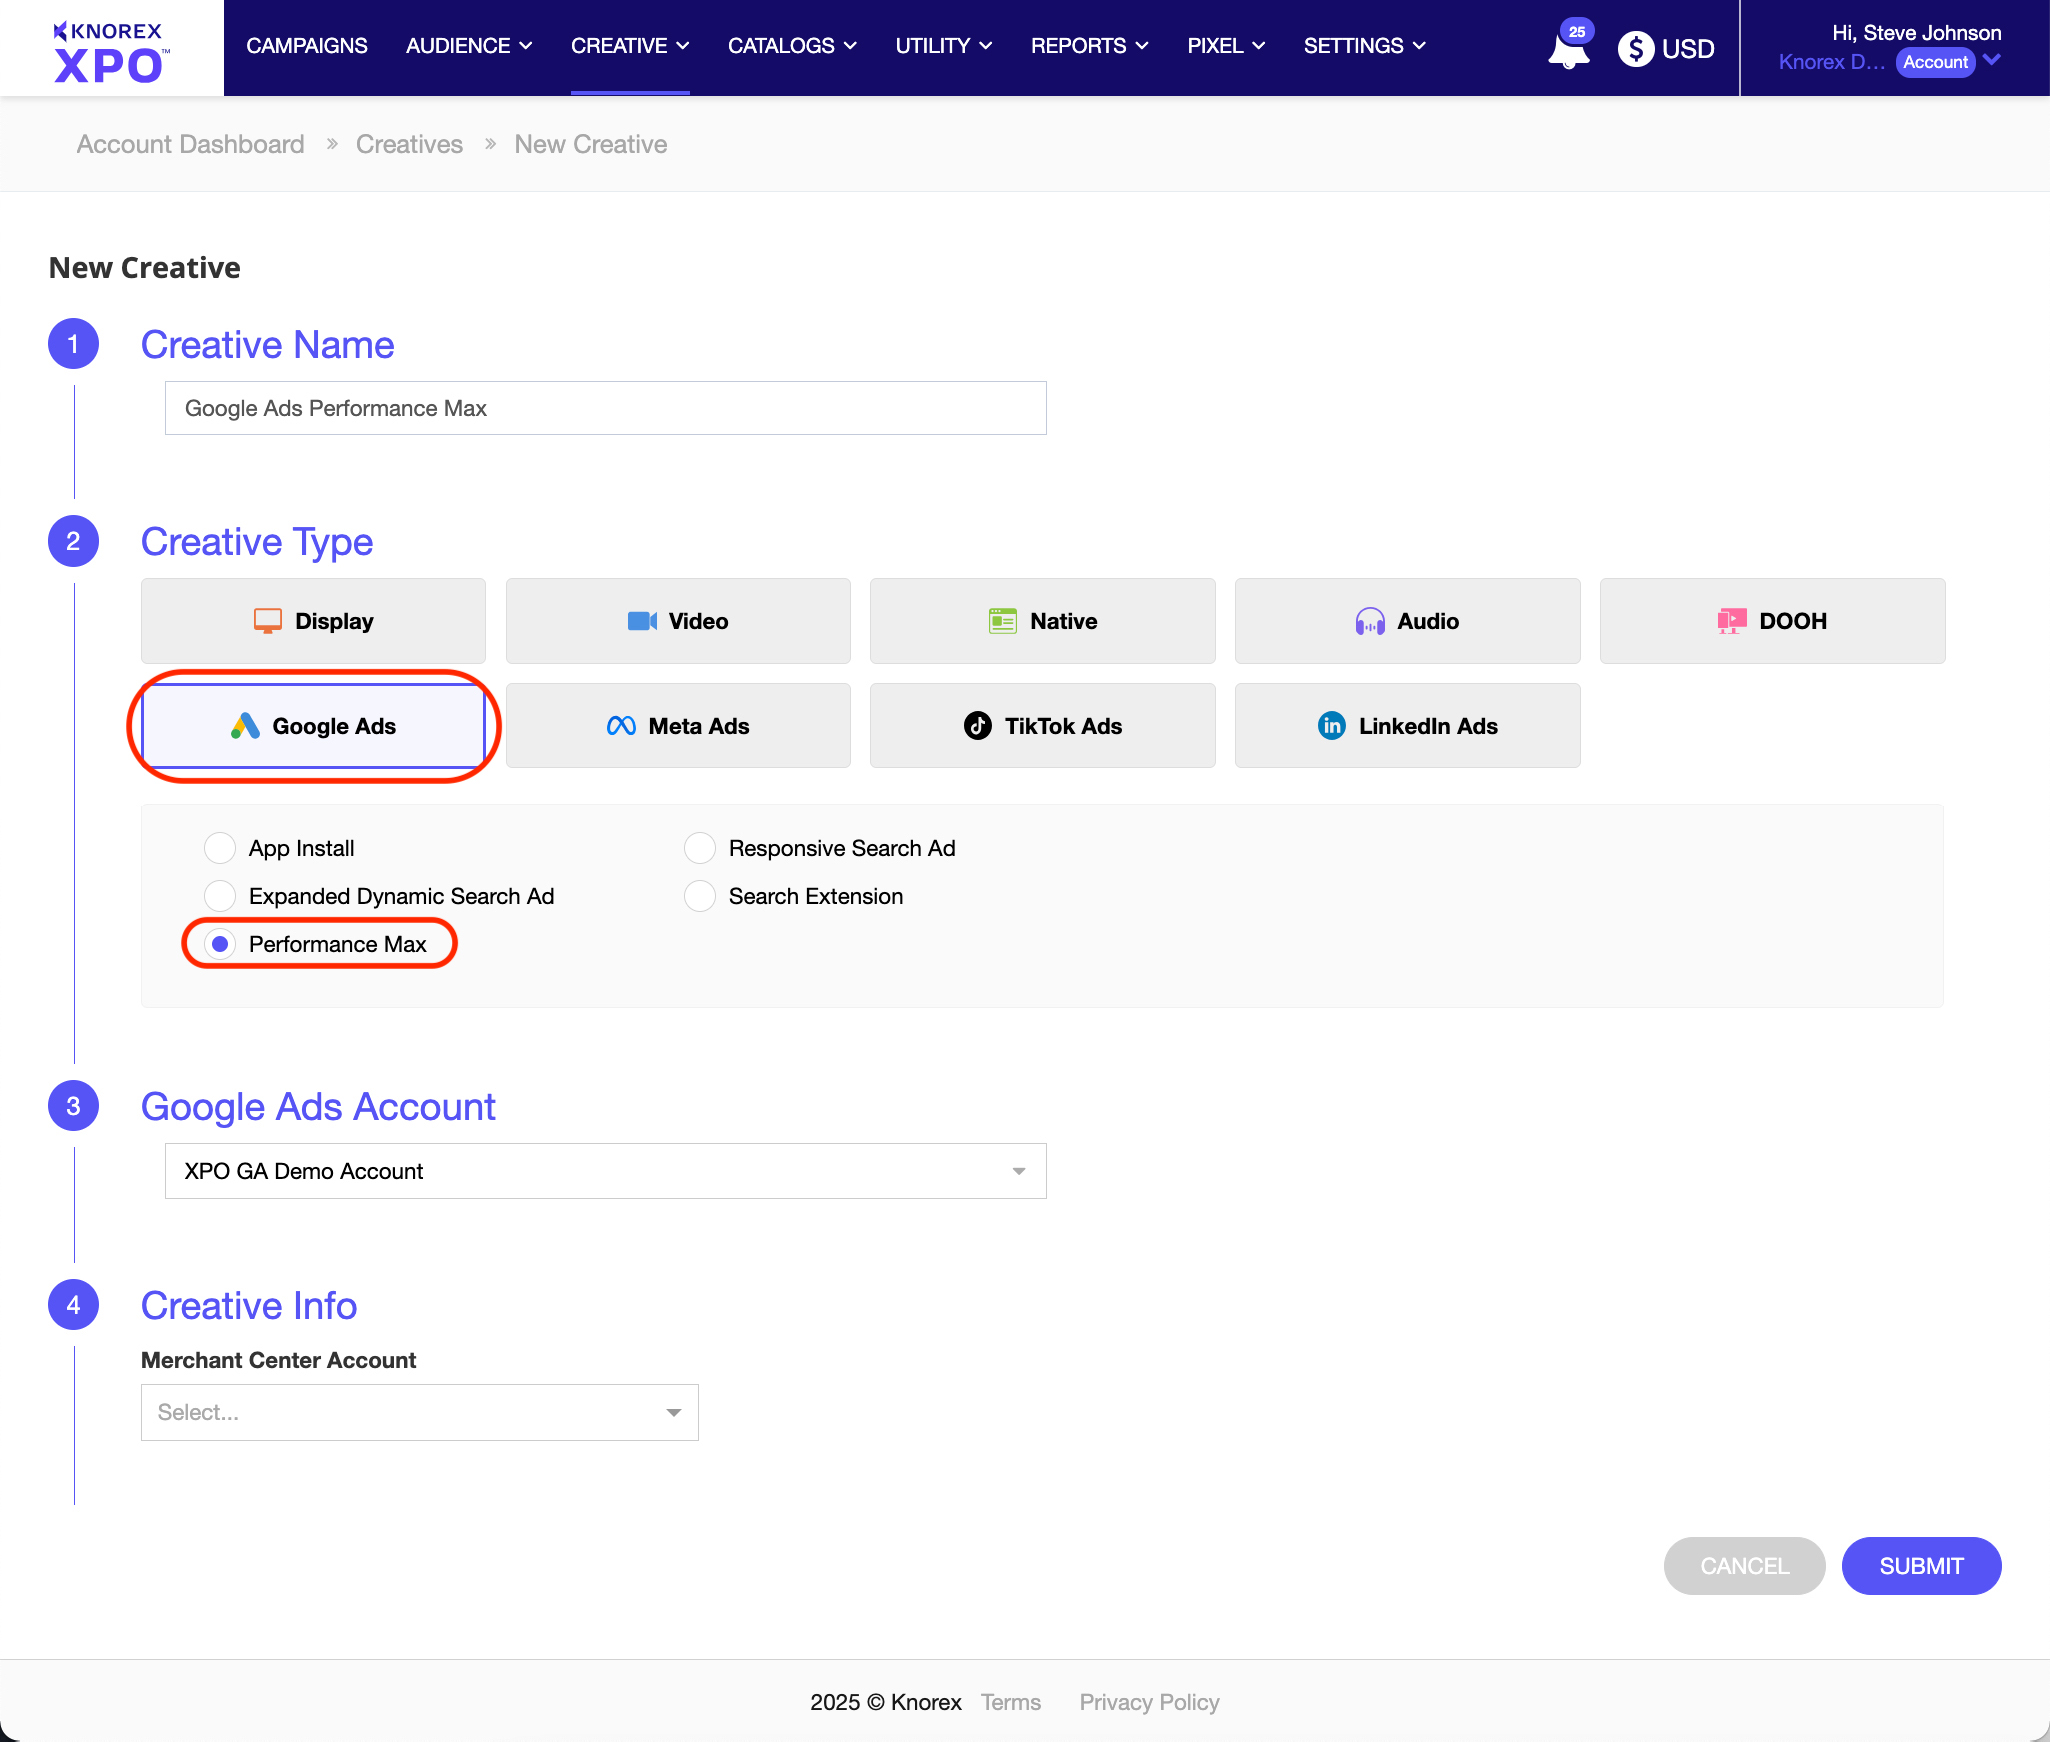The width and height of the screenshot is (2050, 1742).
Task: Click the SUBMIT button
Action: (1920, 1566)
